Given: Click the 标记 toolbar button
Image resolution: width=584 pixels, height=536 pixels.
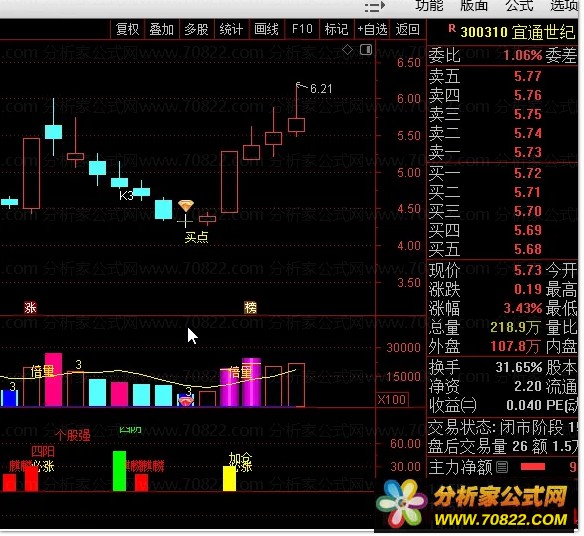Looking at the screenshot, I should (336, 29).
